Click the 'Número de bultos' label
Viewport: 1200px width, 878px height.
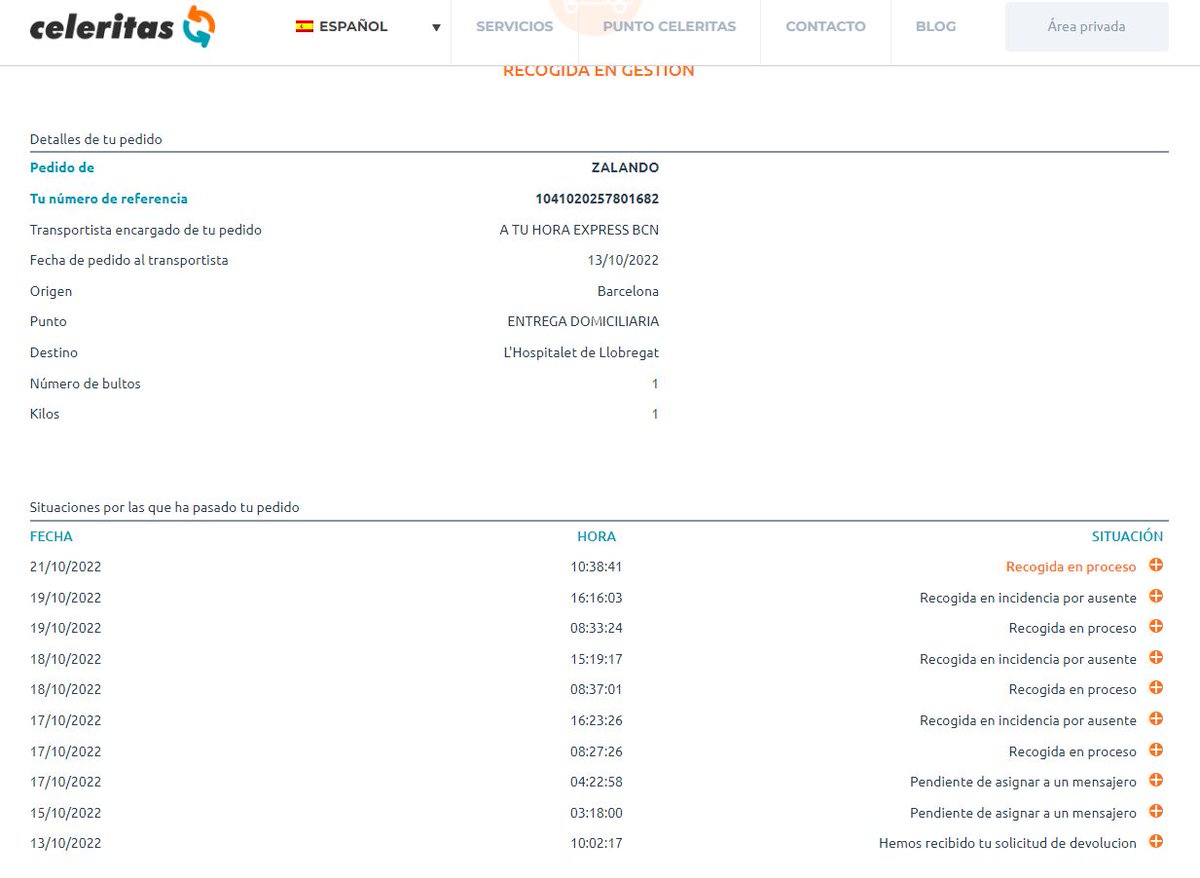tap(85, 384)
